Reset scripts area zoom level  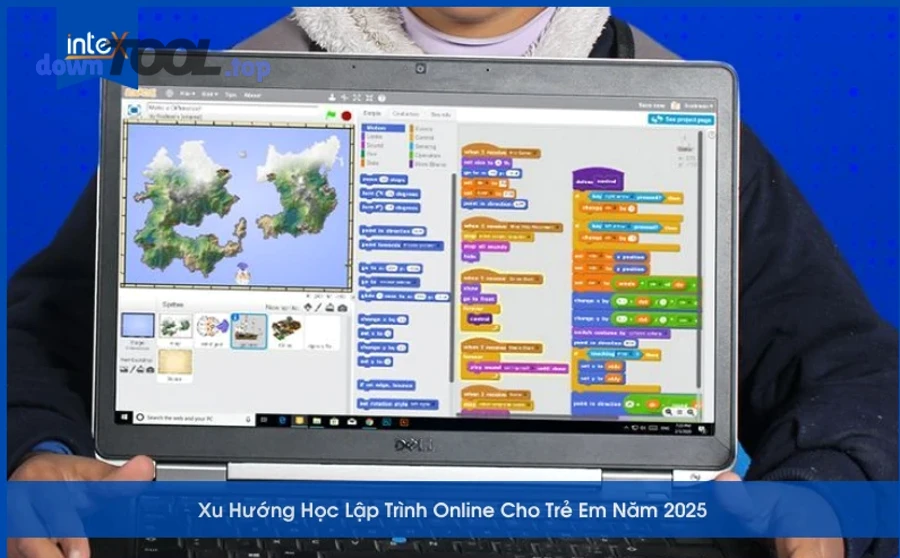pos(680,412)
